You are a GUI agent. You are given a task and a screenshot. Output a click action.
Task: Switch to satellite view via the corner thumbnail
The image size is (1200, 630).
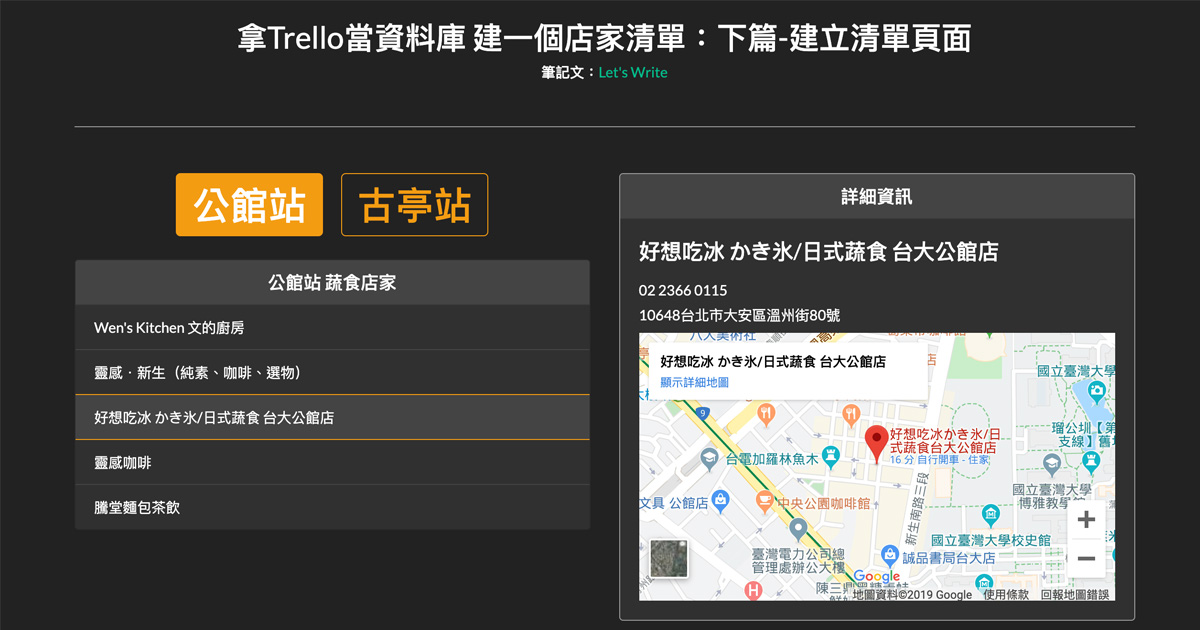668,559
